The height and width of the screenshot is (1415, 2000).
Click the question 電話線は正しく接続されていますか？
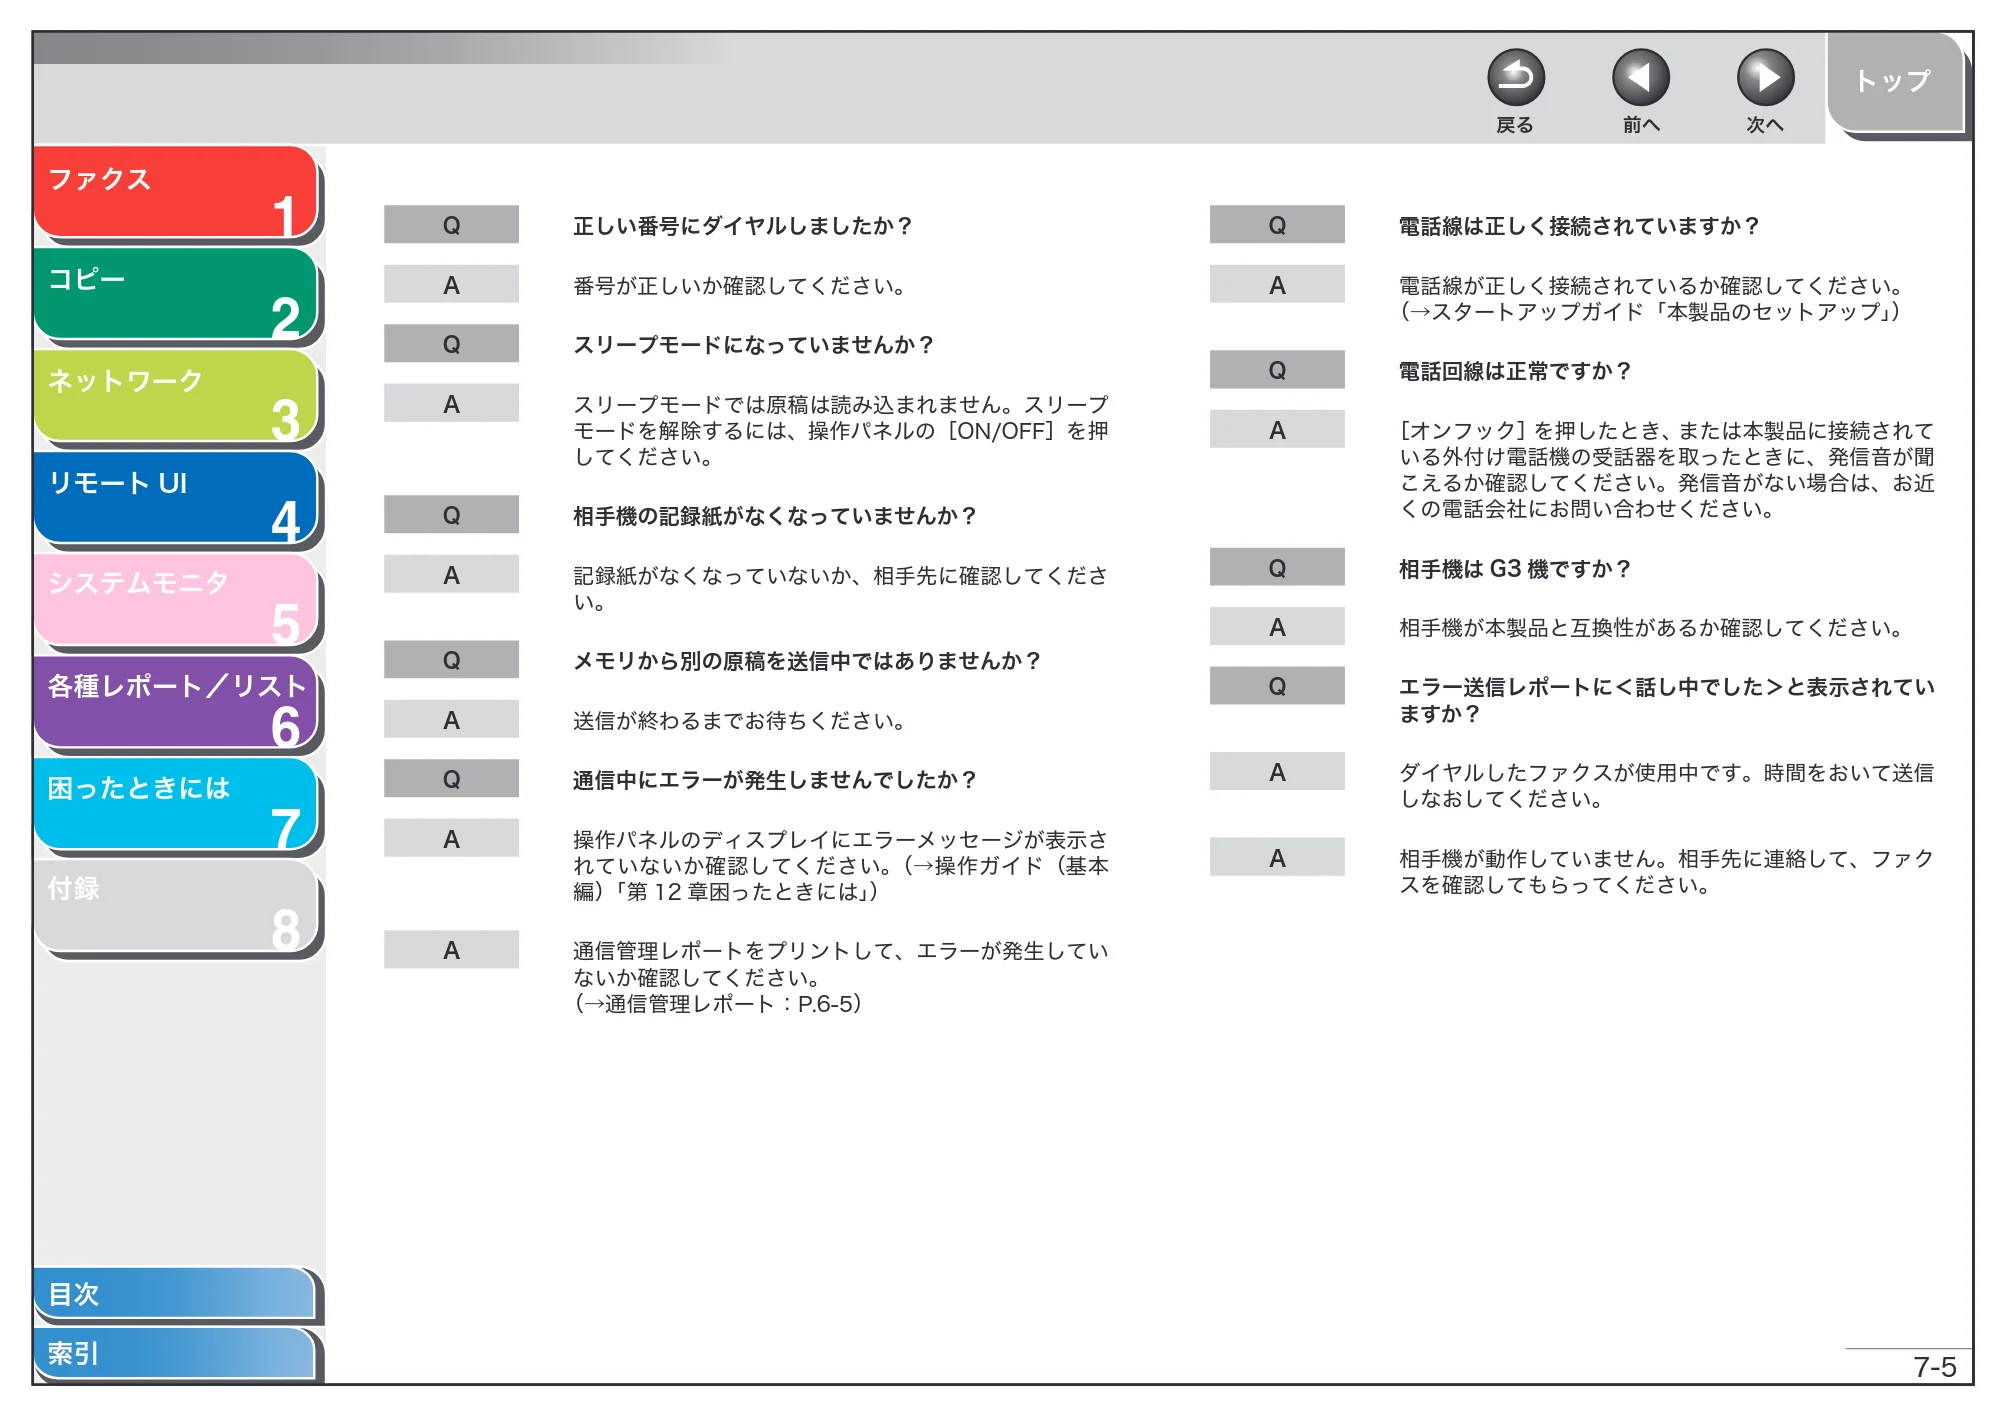tap(1579, 226)
